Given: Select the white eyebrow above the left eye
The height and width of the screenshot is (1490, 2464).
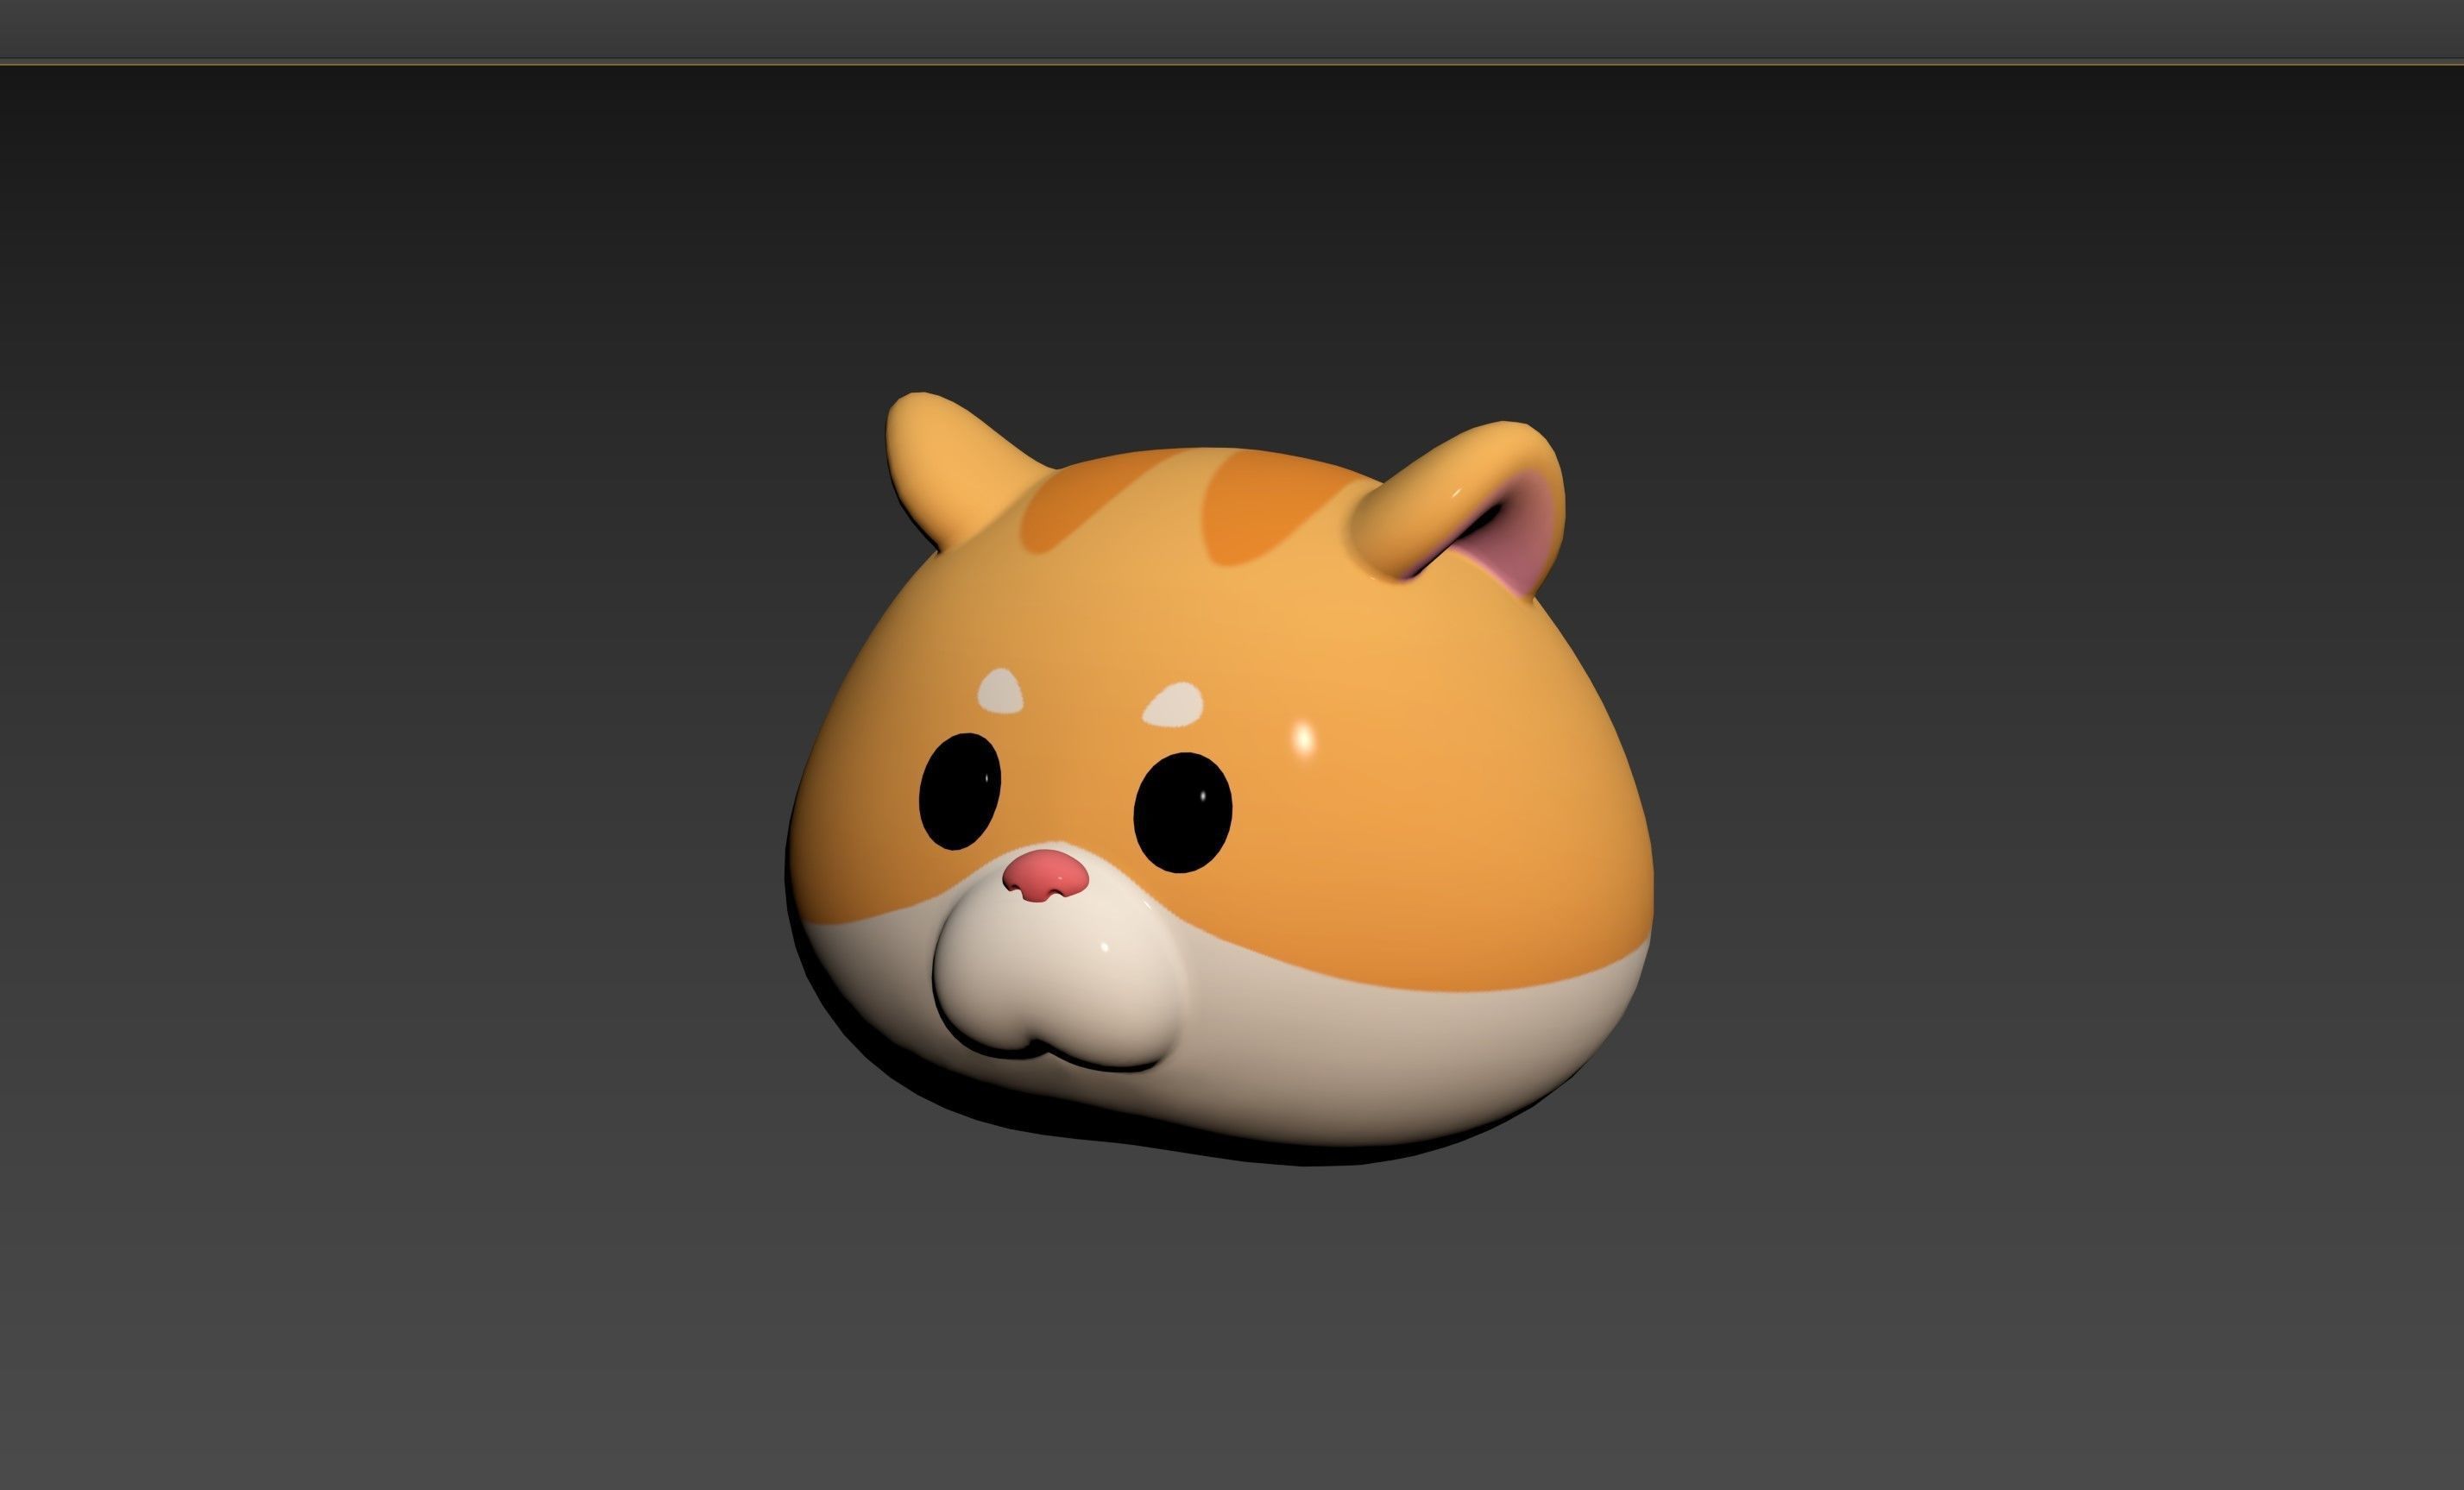Looking at the screenshot, I should coord(1000,692).
